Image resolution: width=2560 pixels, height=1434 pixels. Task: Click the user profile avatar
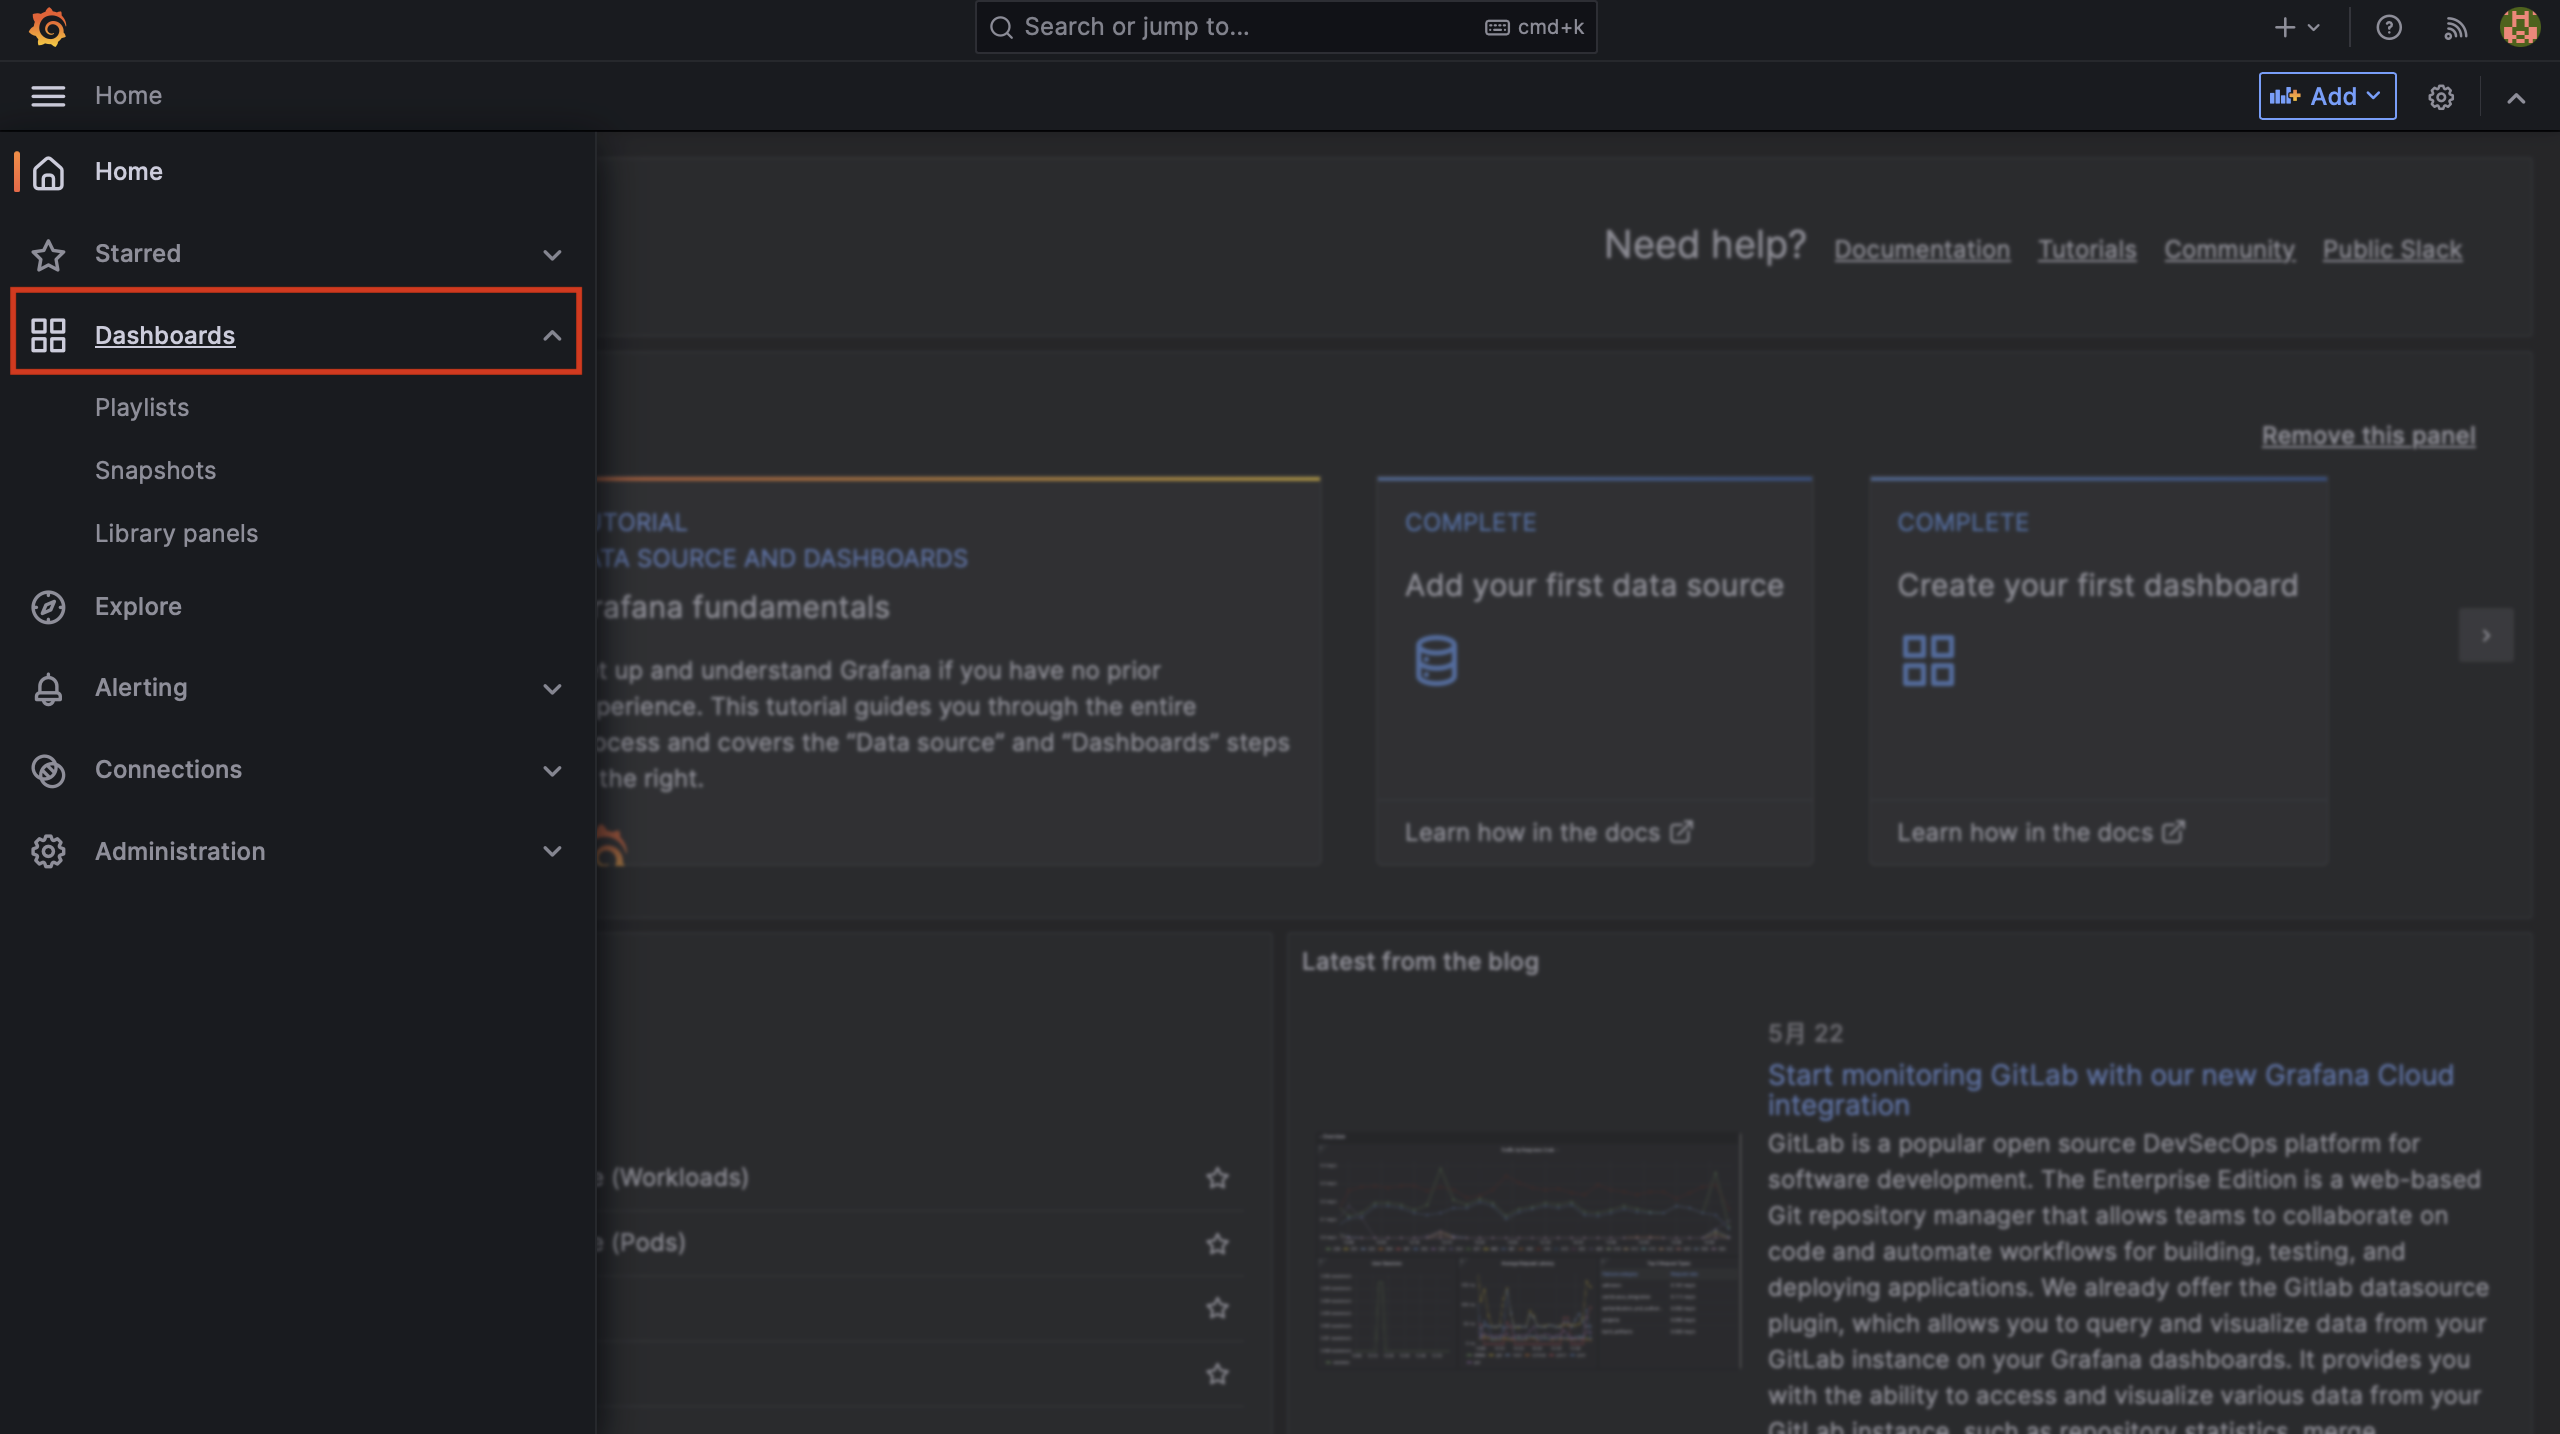coord(2519,27)
